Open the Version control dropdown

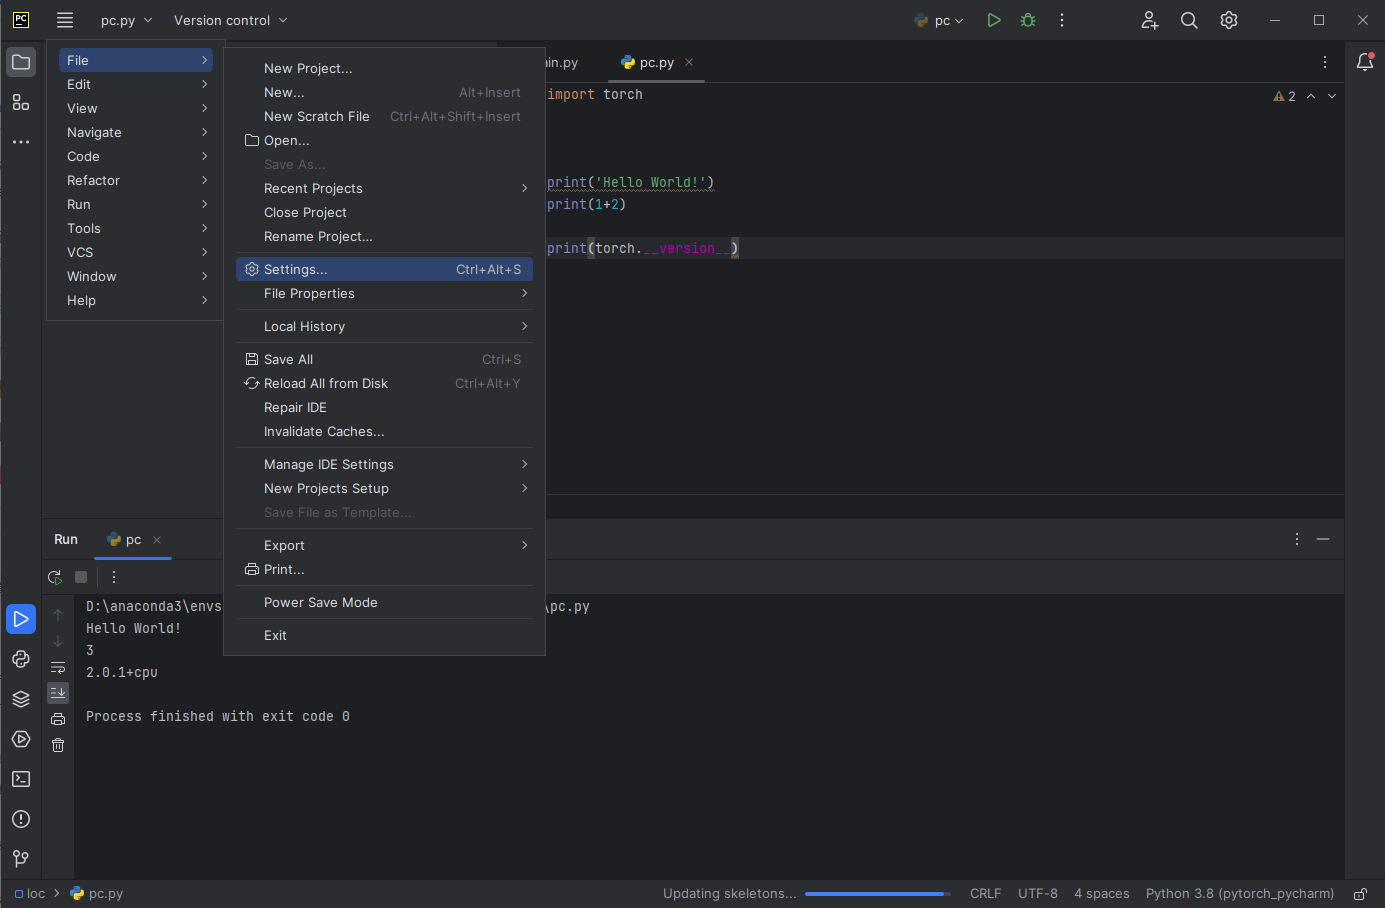point(230,20)
